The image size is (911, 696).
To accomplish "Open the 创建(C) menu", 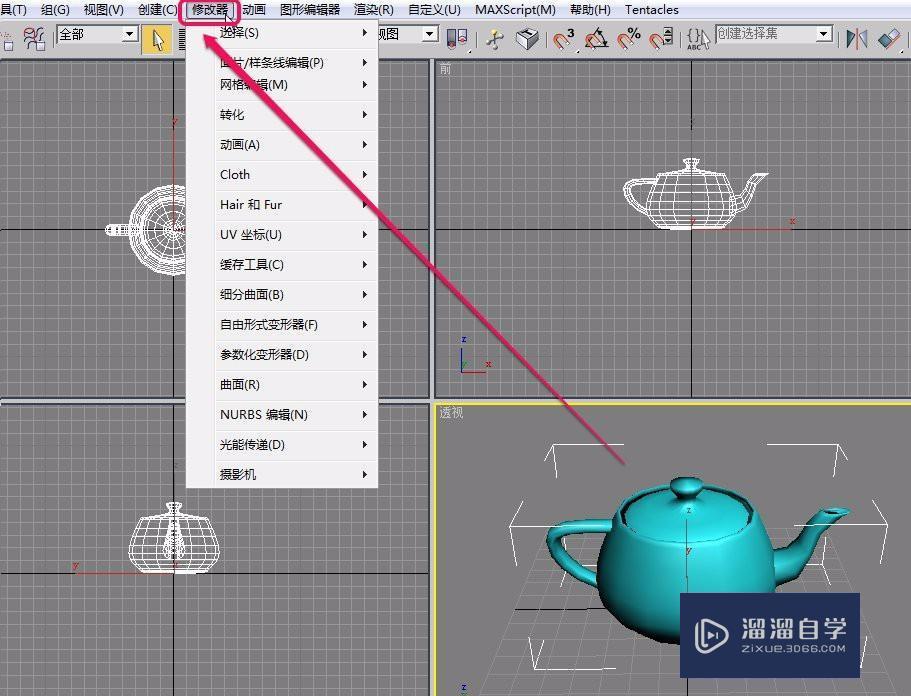I will [157, 9].
